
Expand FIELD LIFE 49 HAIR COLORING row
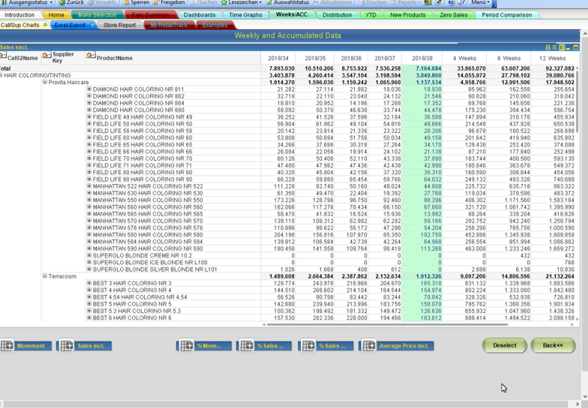(89, 117)
